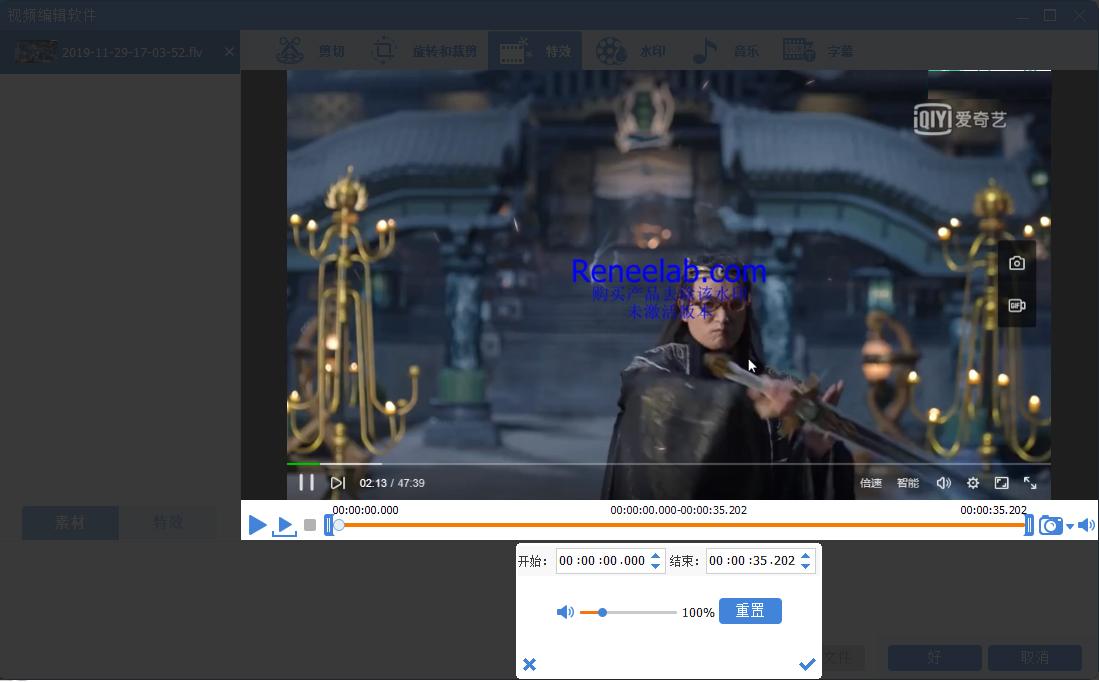Click the blue Play button
Viewport: 1099px width, 682px height.
[257, 524]
